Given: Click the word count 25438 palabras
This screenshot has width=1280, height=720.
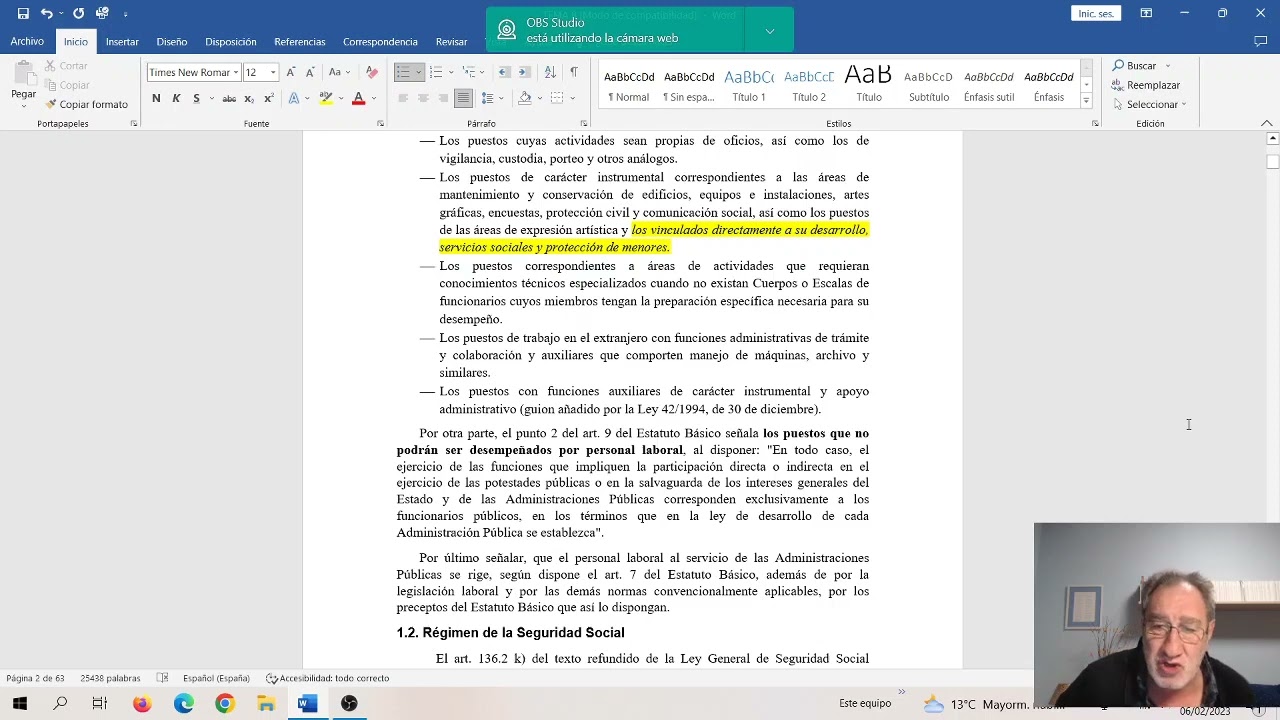Looking at the screenshot, I should tap(110, 678).
